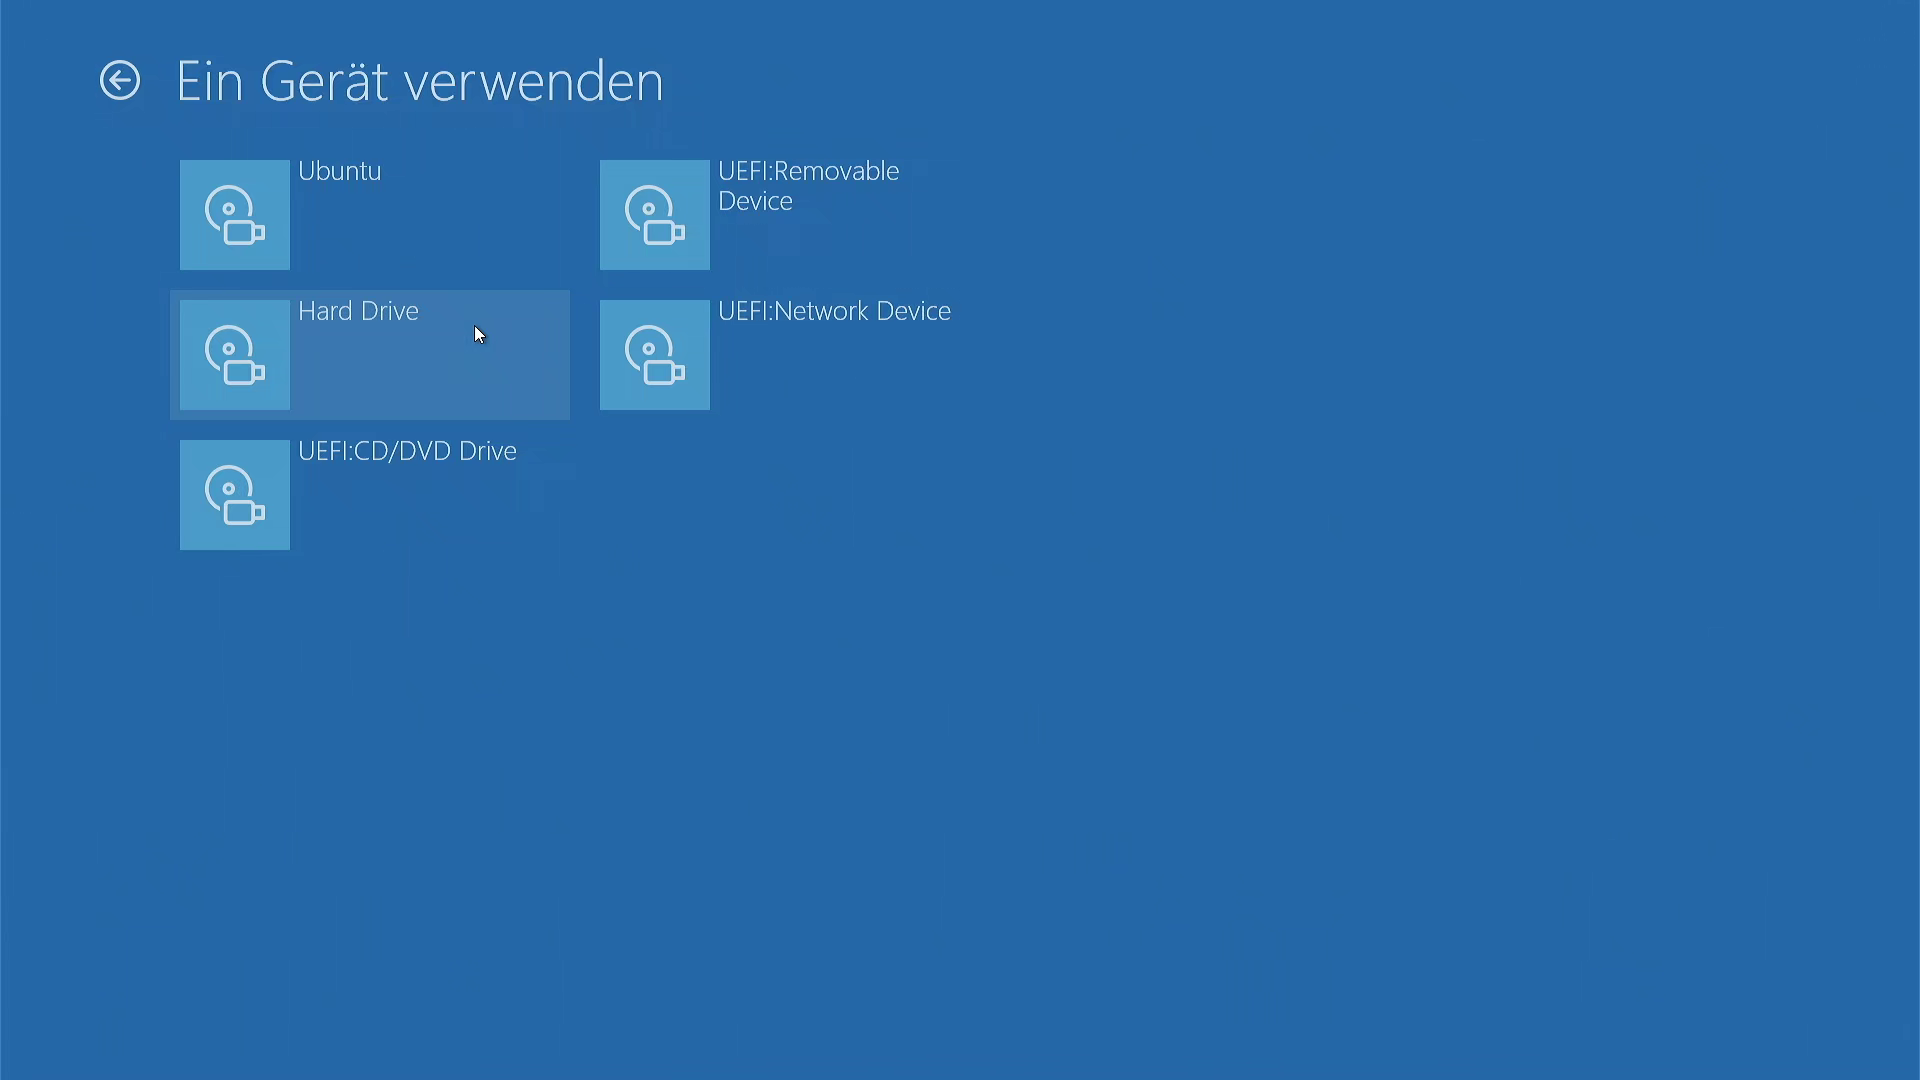This screenshot has height=1080, width=1920.
Task: Boot from the network device option
Action: coord(790,355)
